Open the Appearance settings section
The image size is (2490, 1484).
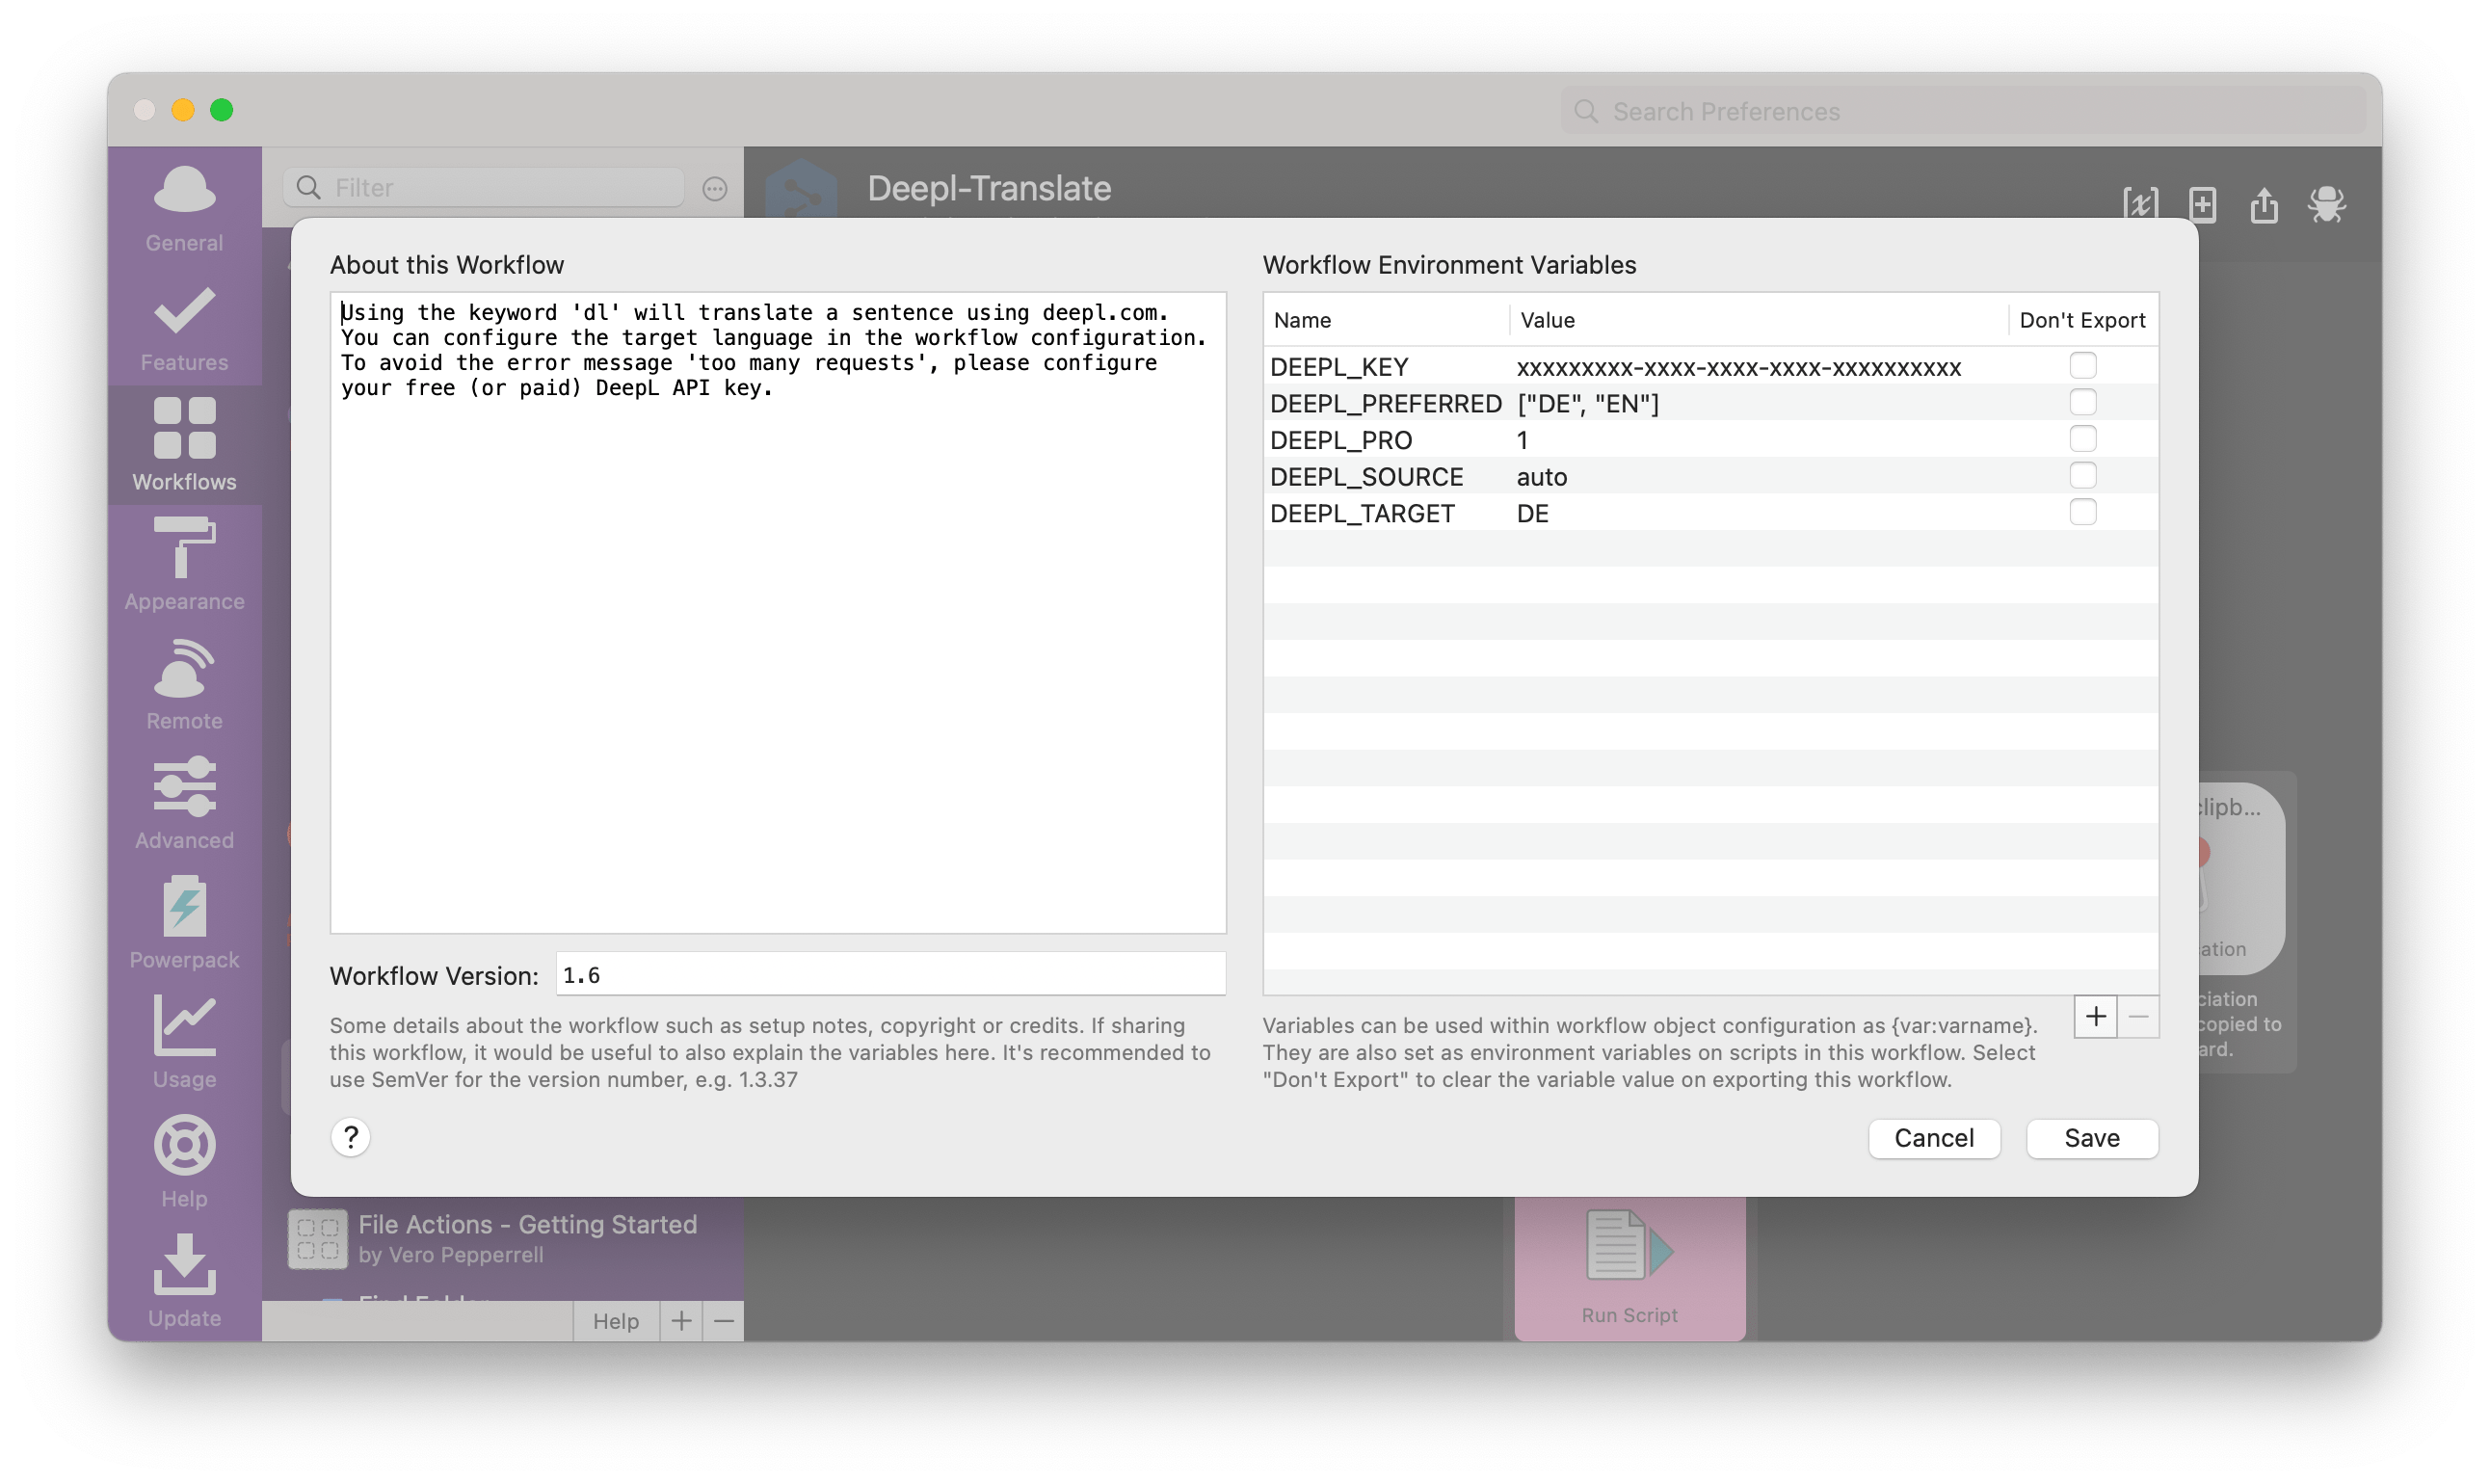[184, 566]
